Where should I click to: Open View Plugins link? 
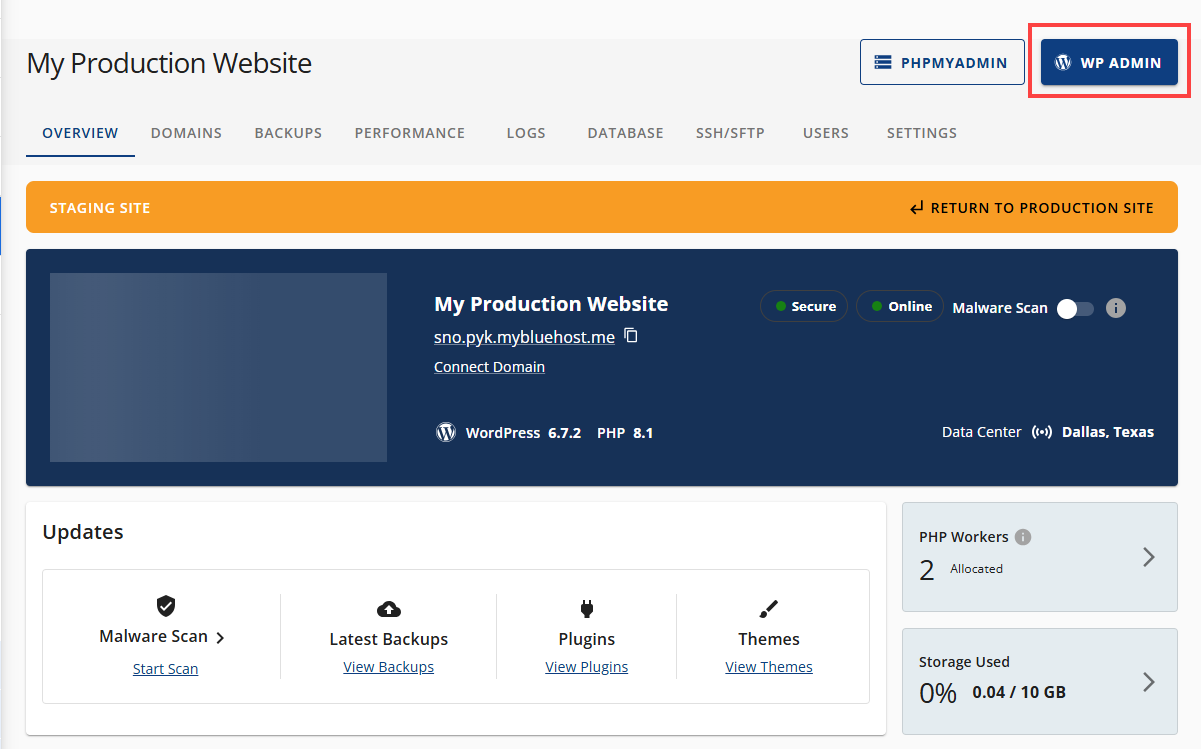(586, 667)
